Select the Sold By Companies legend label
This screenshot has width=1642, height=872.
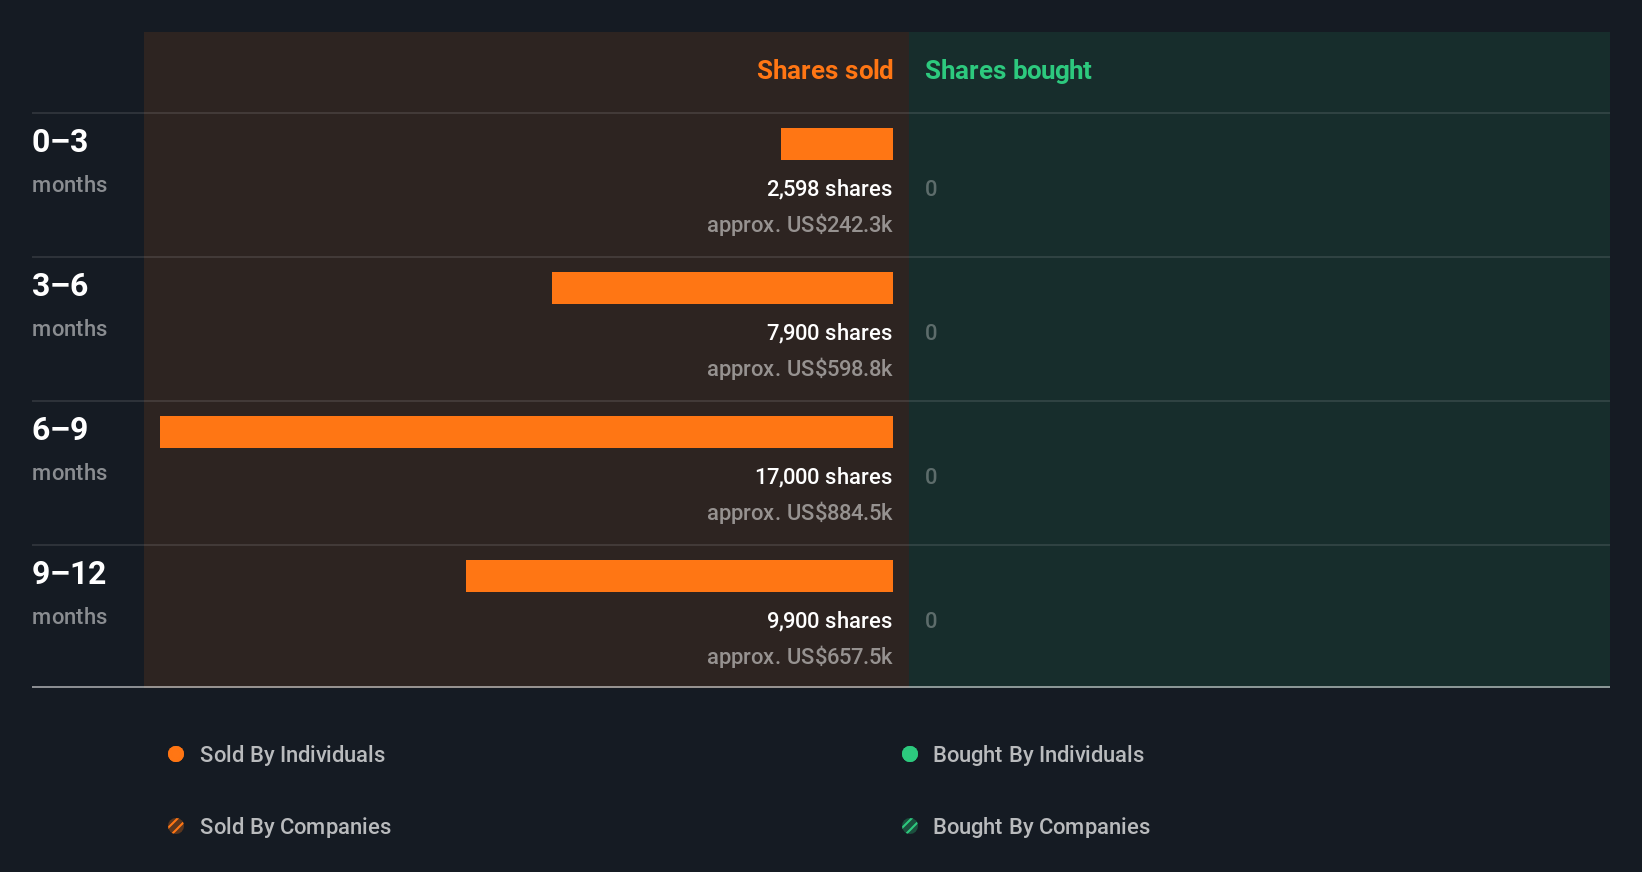pyautogui.click(x=295, y=826)
